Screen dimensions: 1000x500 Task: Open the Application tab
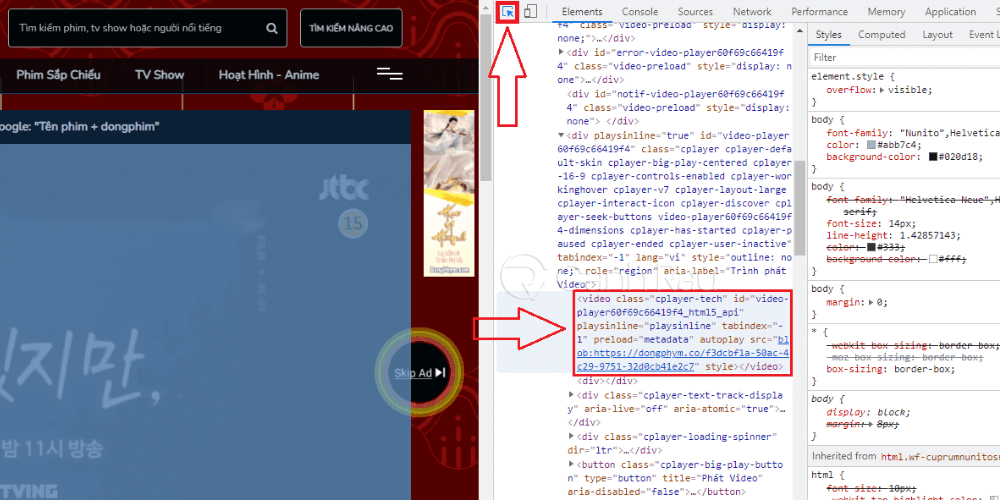click(950, 11)
